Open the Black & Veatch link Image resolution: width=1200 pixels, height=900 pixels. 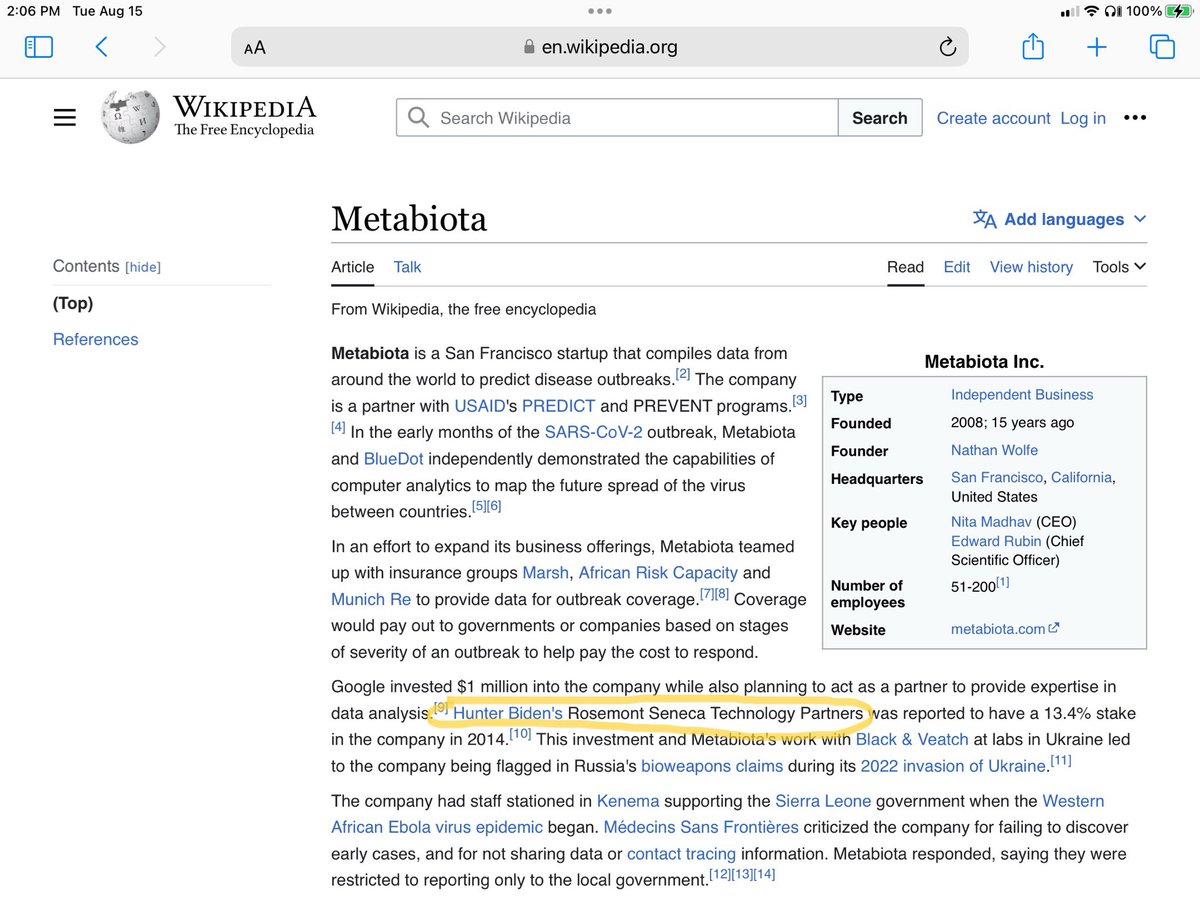(x=912, y=740)
